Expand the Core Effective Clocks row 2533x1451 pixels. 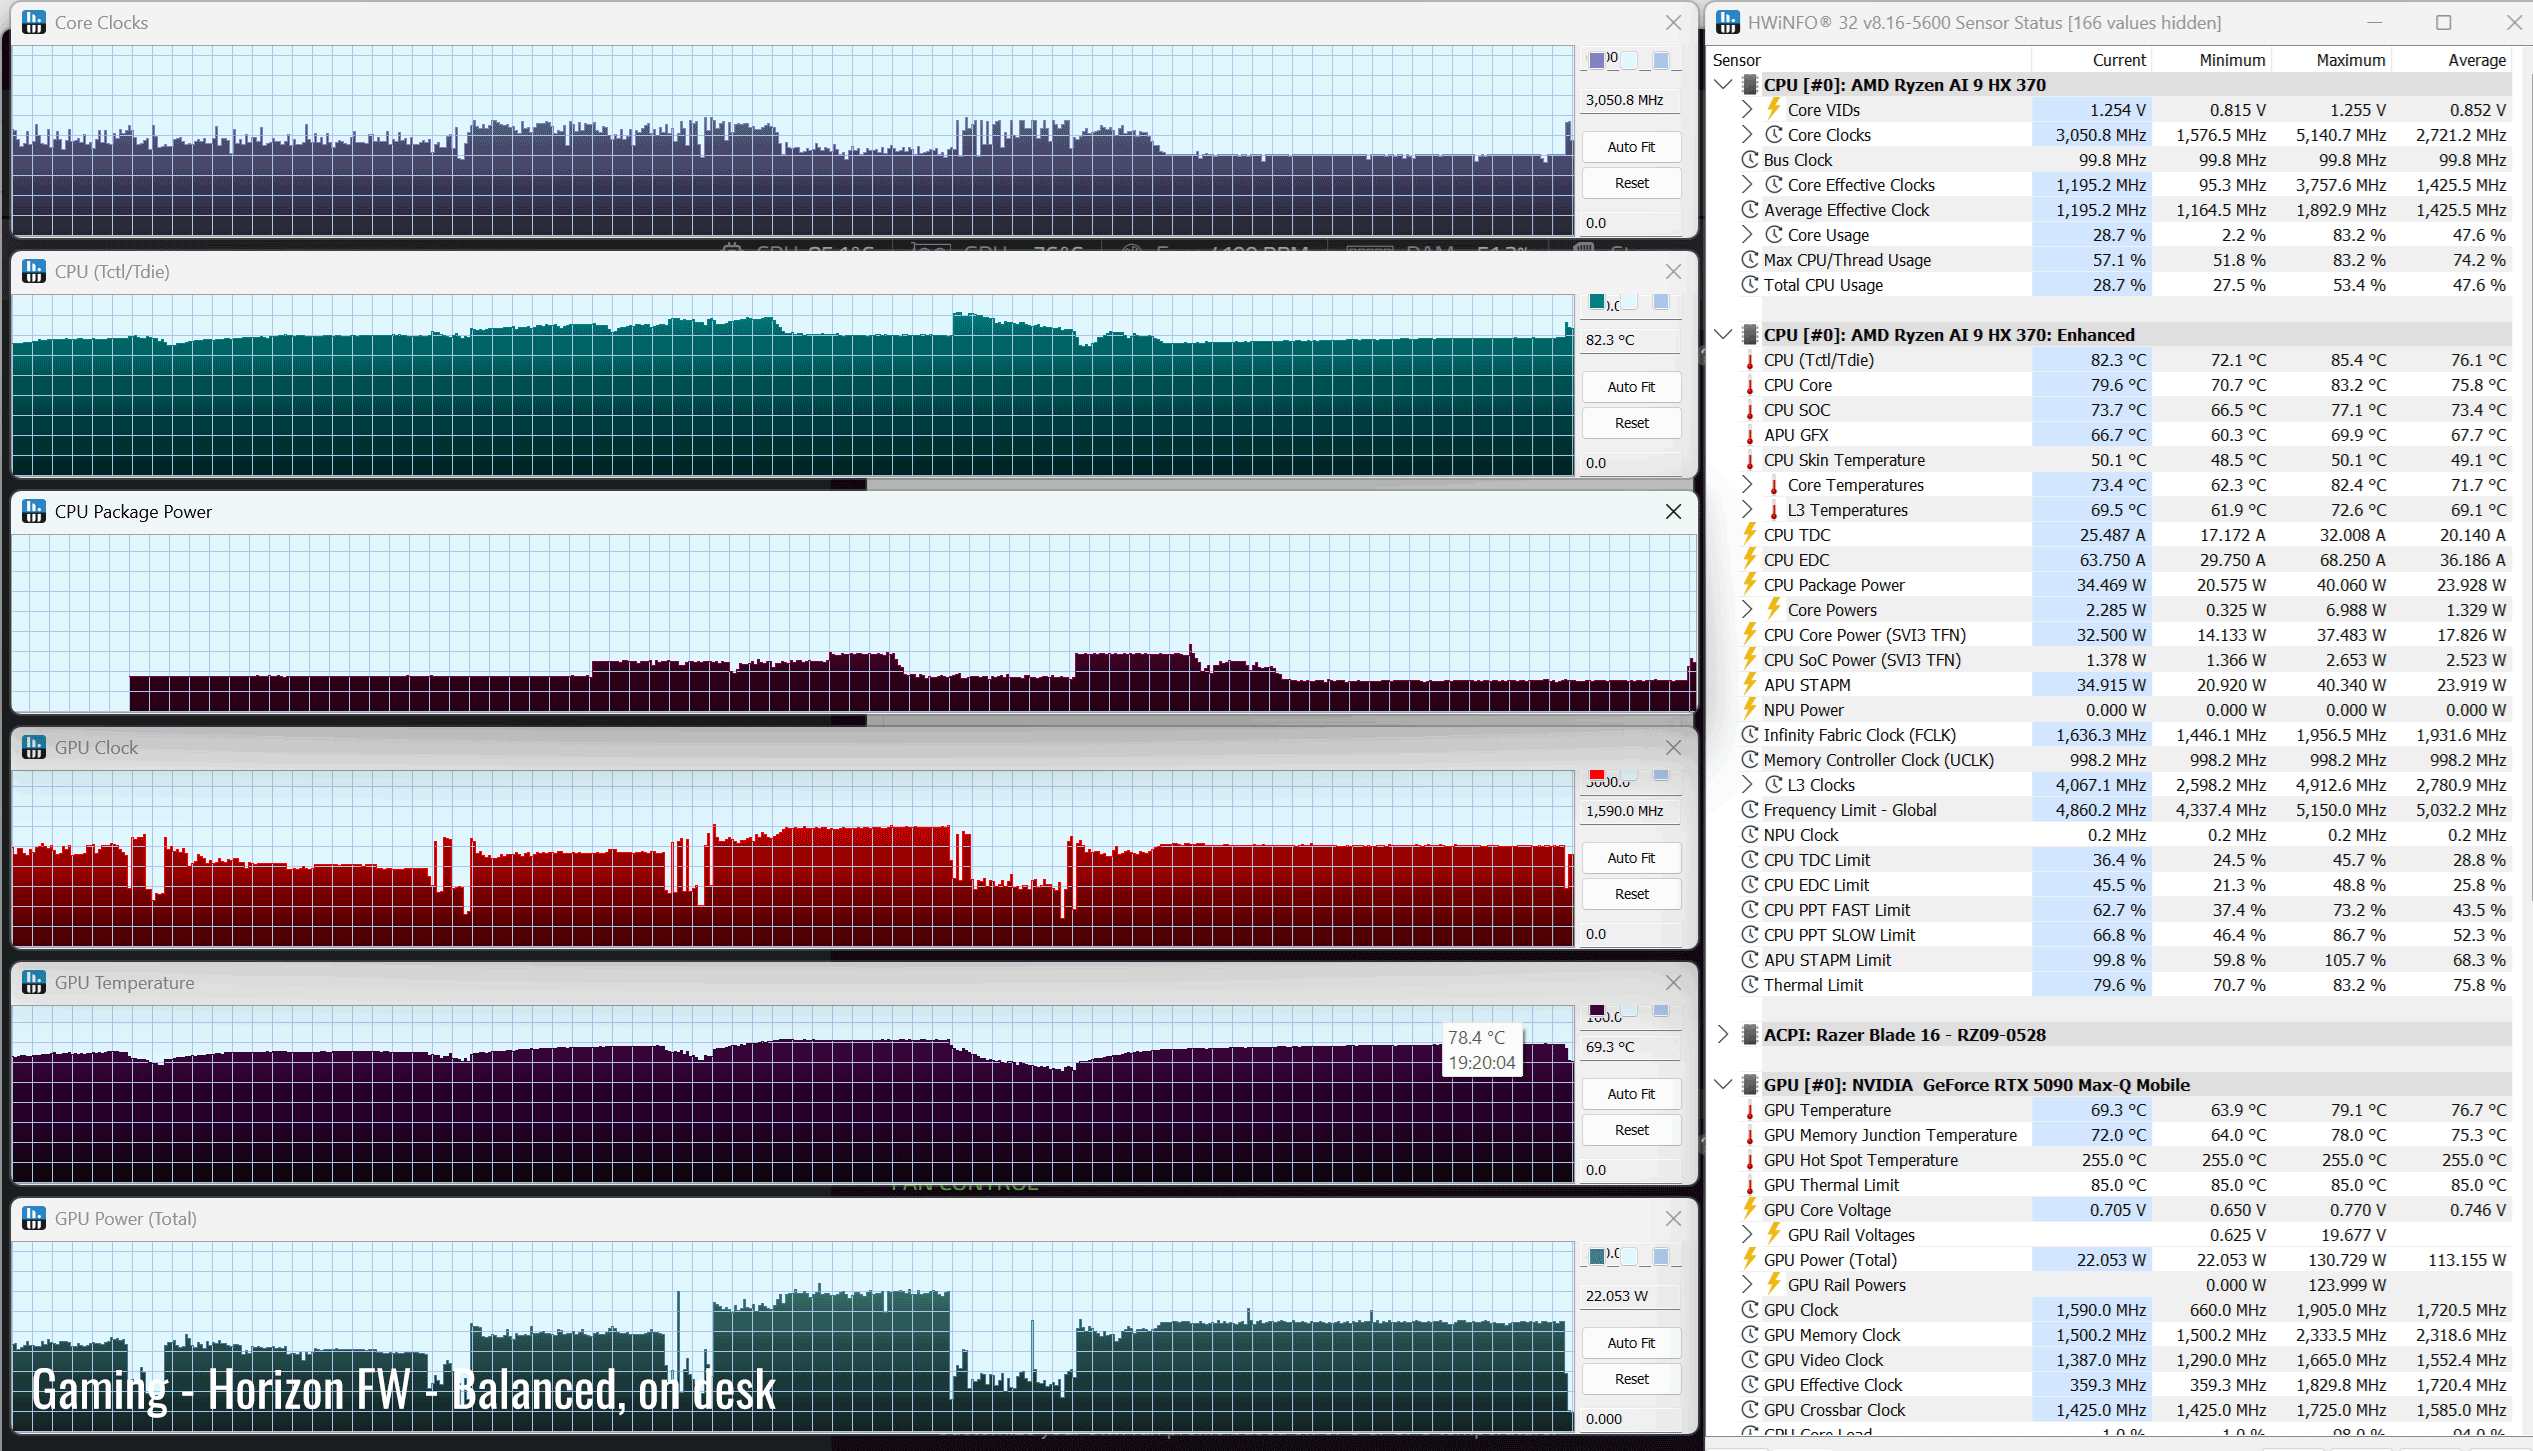tap(1747, 185)
